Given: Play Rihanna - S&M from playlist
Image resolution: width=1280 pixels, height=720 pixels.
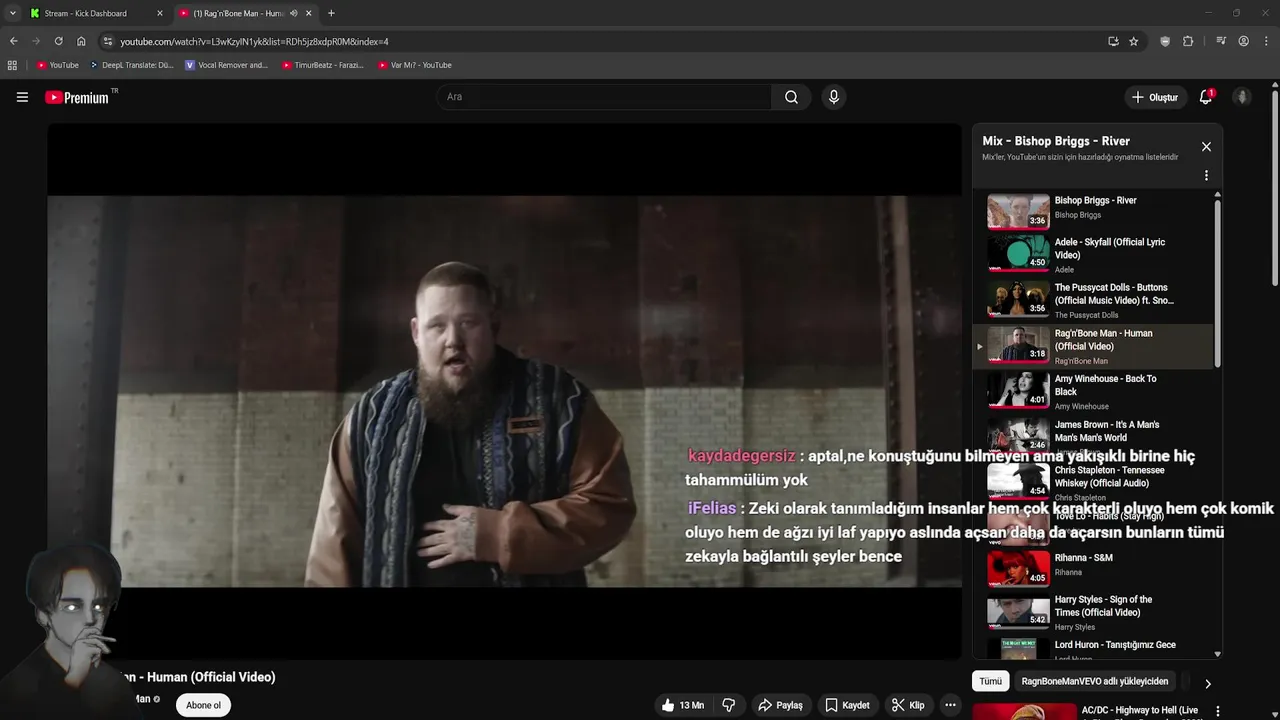Looking at the screenshot, I should tap(1093, 567).
